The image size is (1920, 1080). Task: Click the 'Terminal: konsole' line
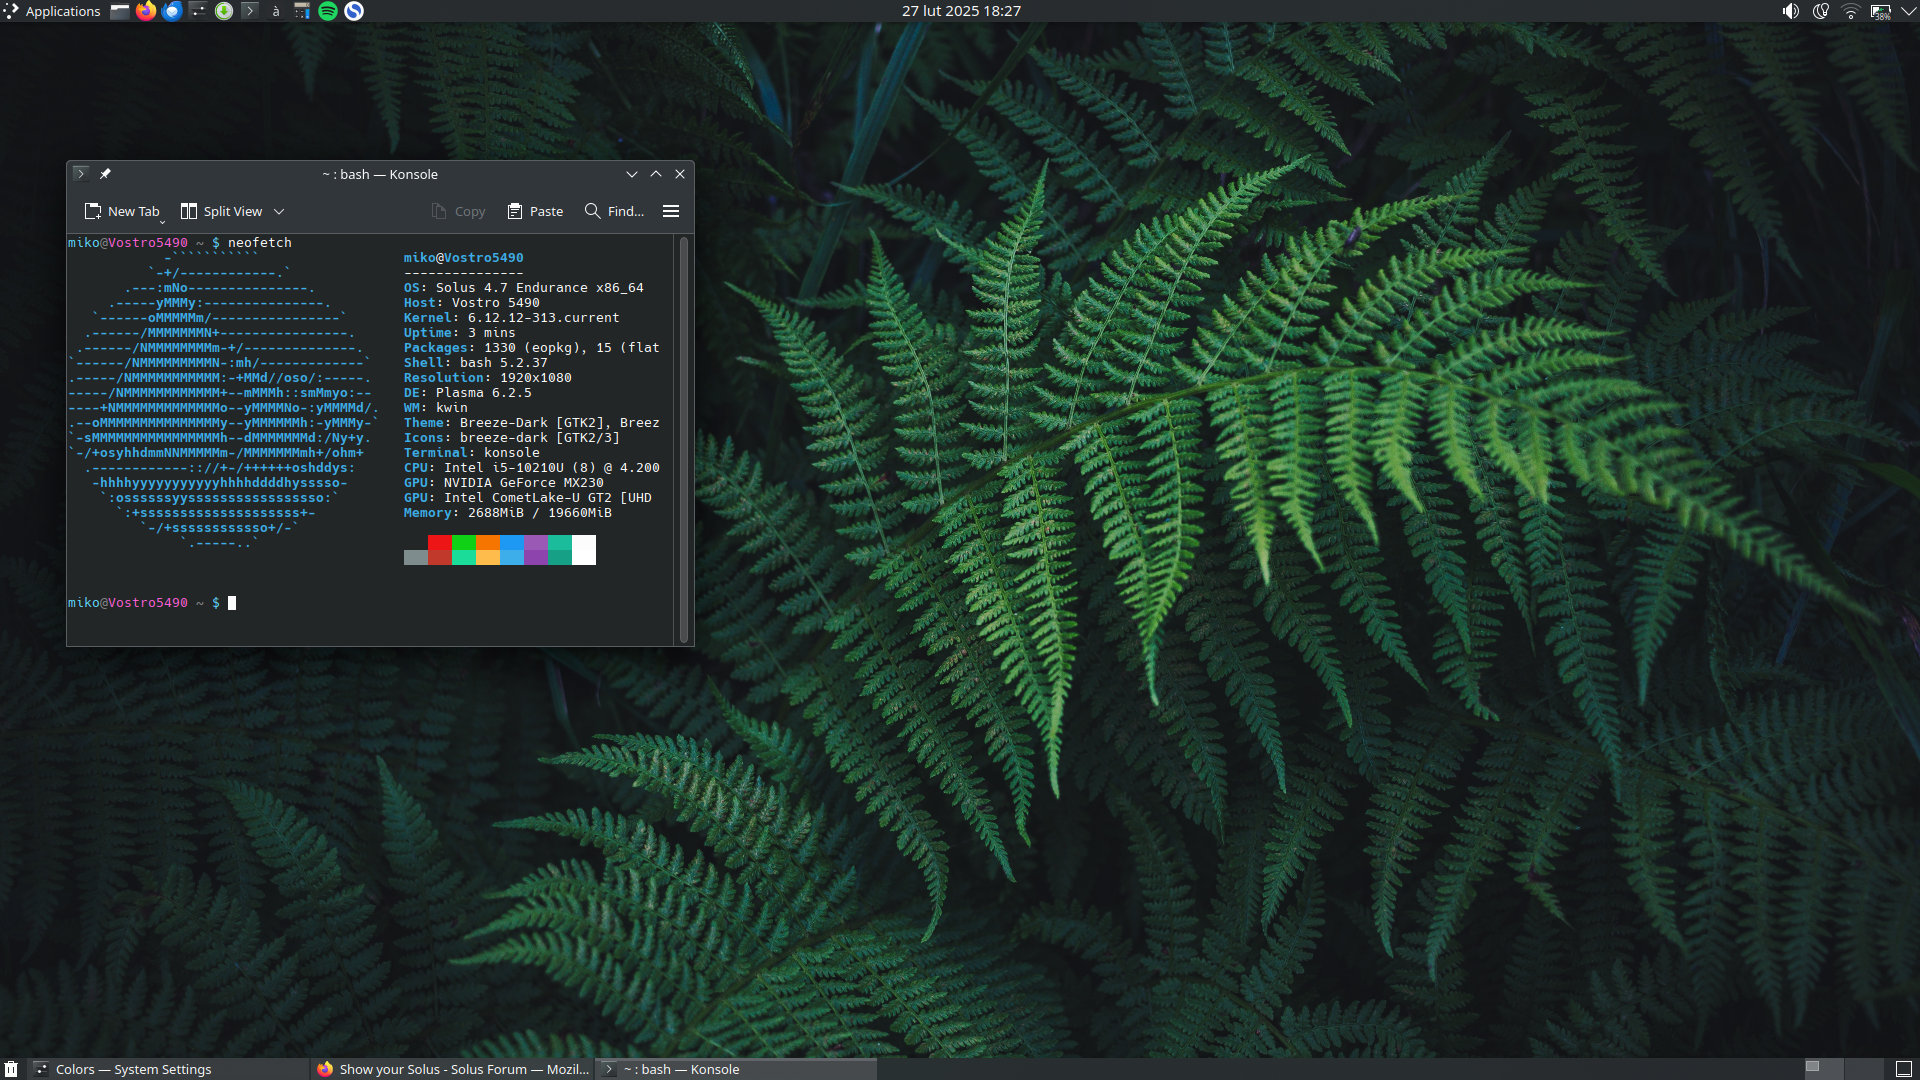click(472, 453)
